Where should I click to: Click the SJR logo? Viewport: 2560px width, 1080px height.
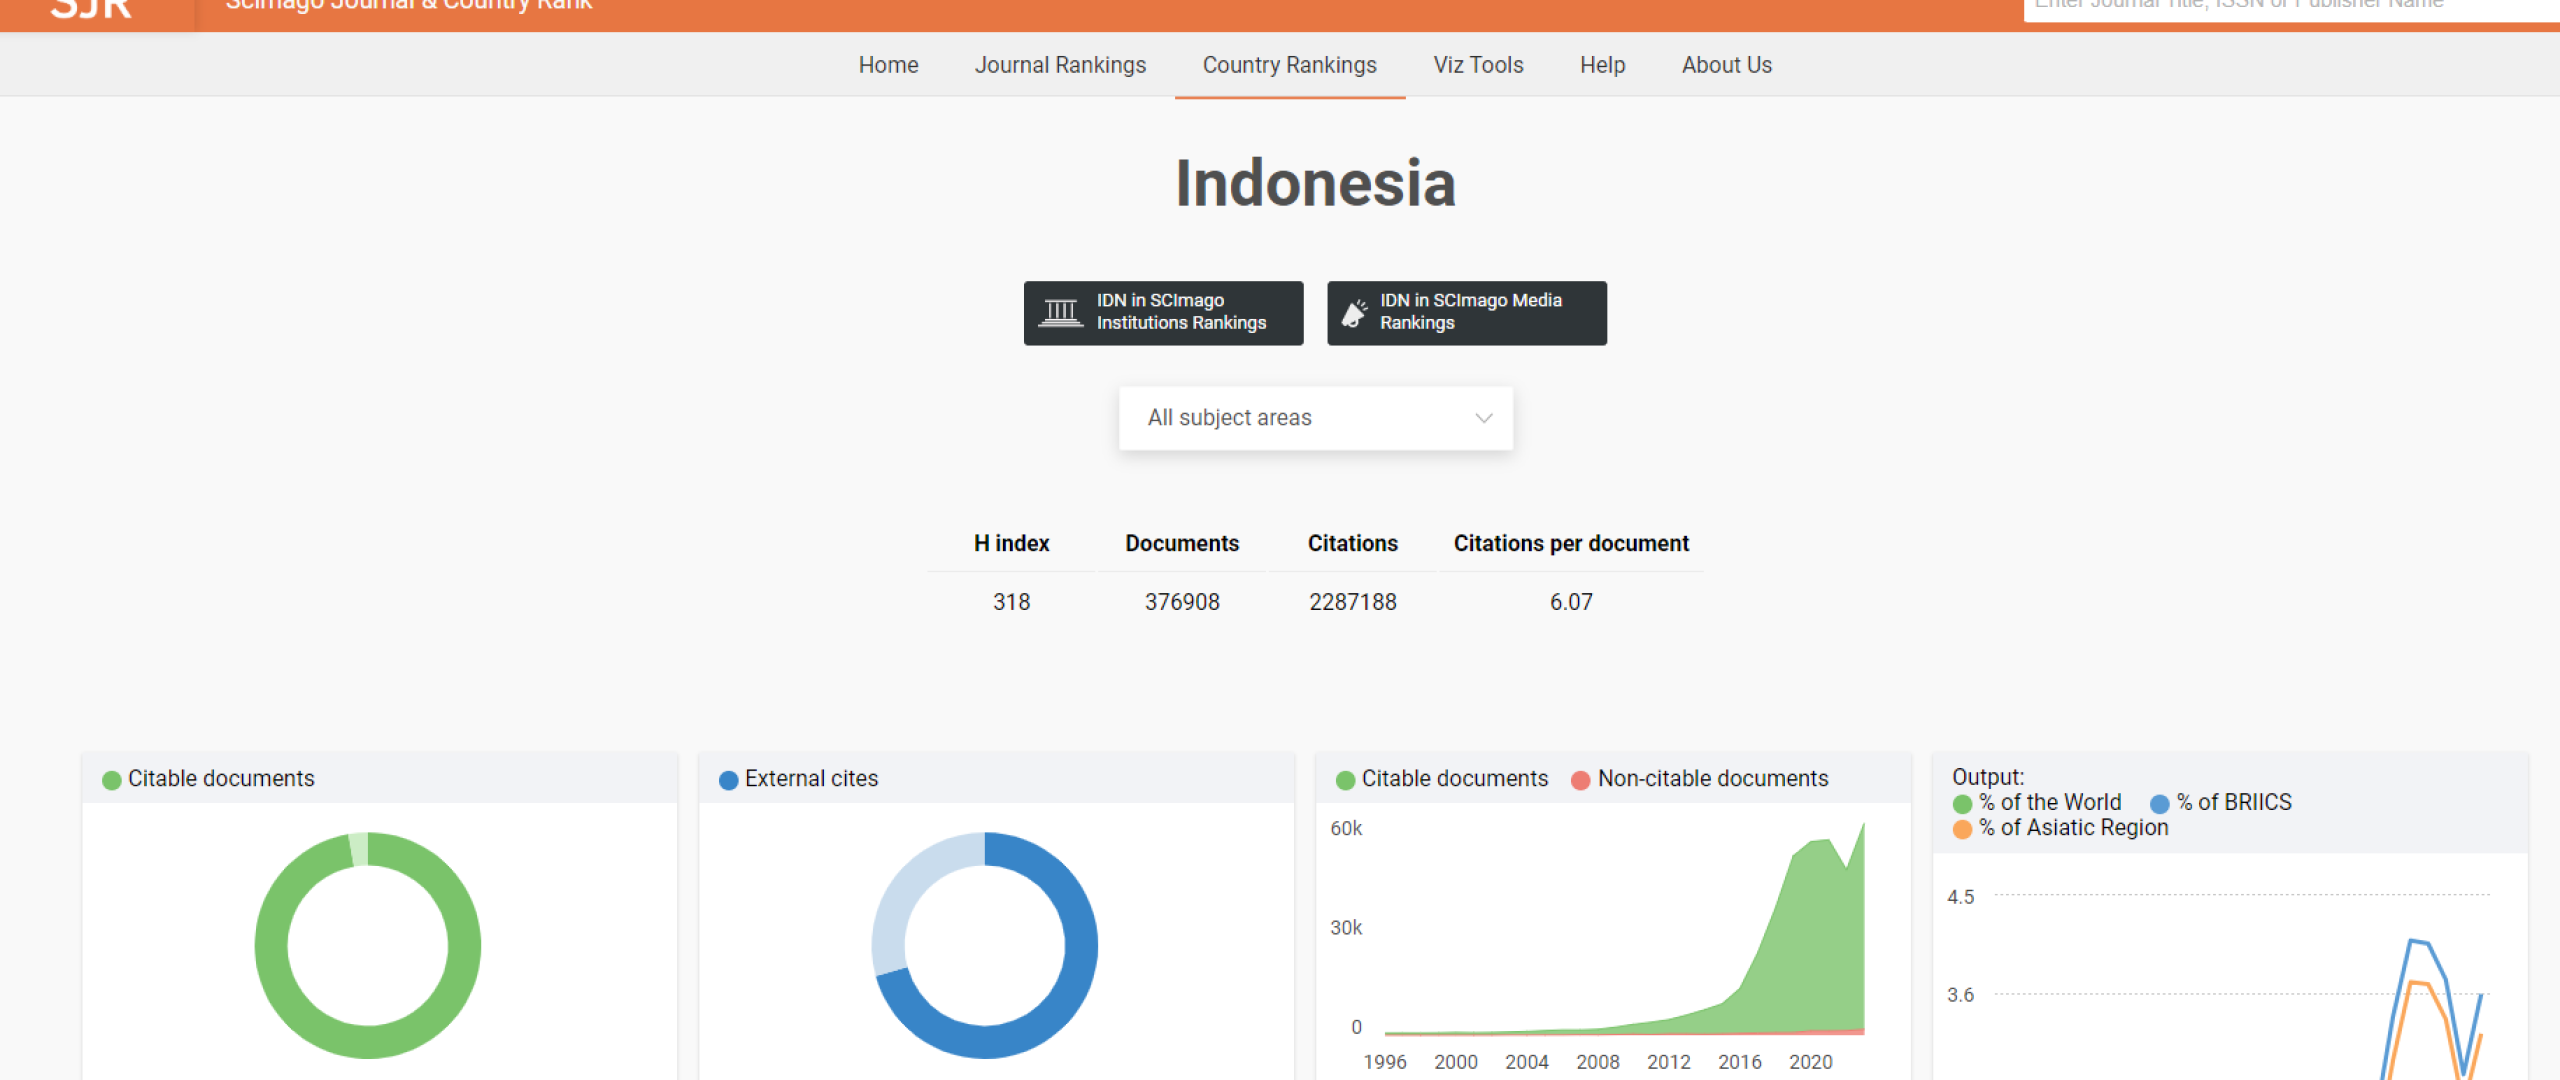coord(91,8)
